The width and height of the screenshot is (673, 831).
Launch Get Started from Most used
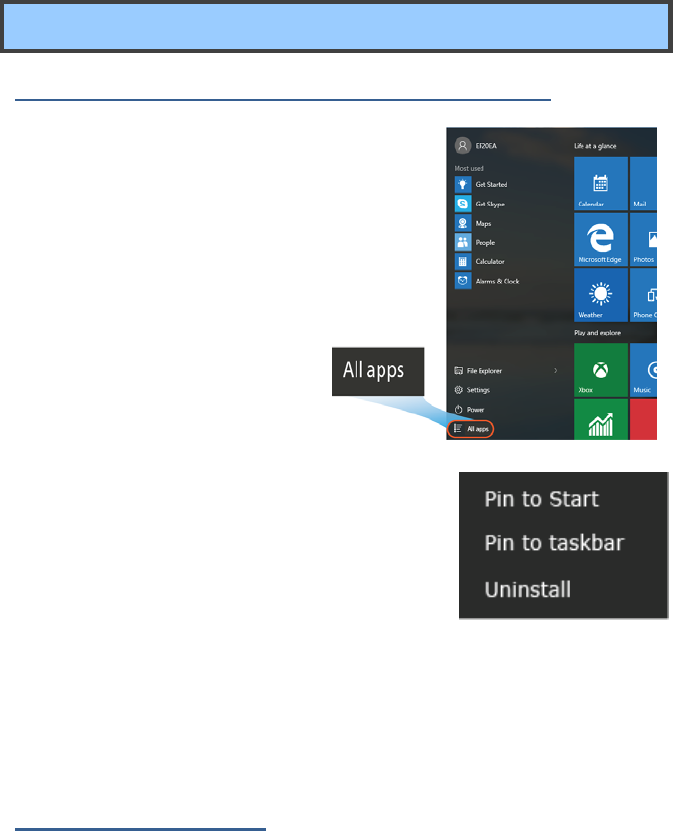click(481, 184)
